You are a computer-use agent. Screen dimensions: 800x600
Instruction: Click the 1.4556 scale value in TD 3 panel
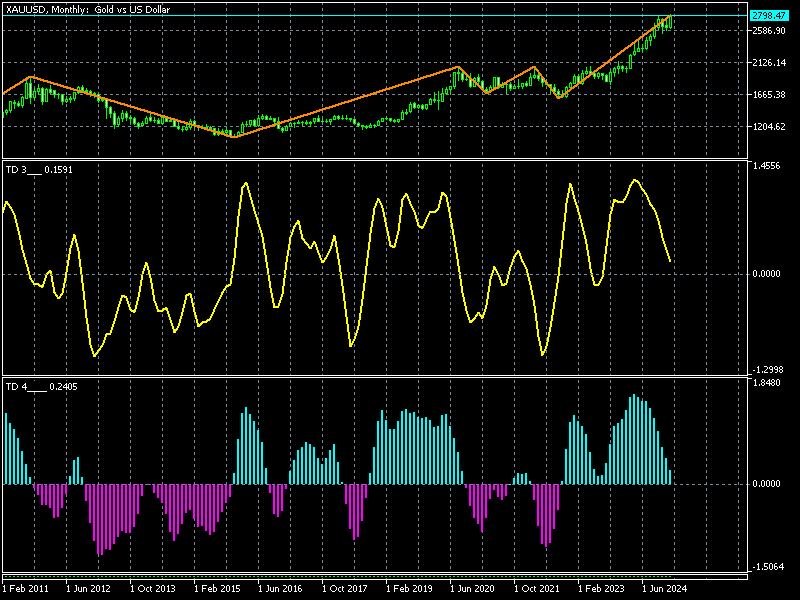point(766,166)
